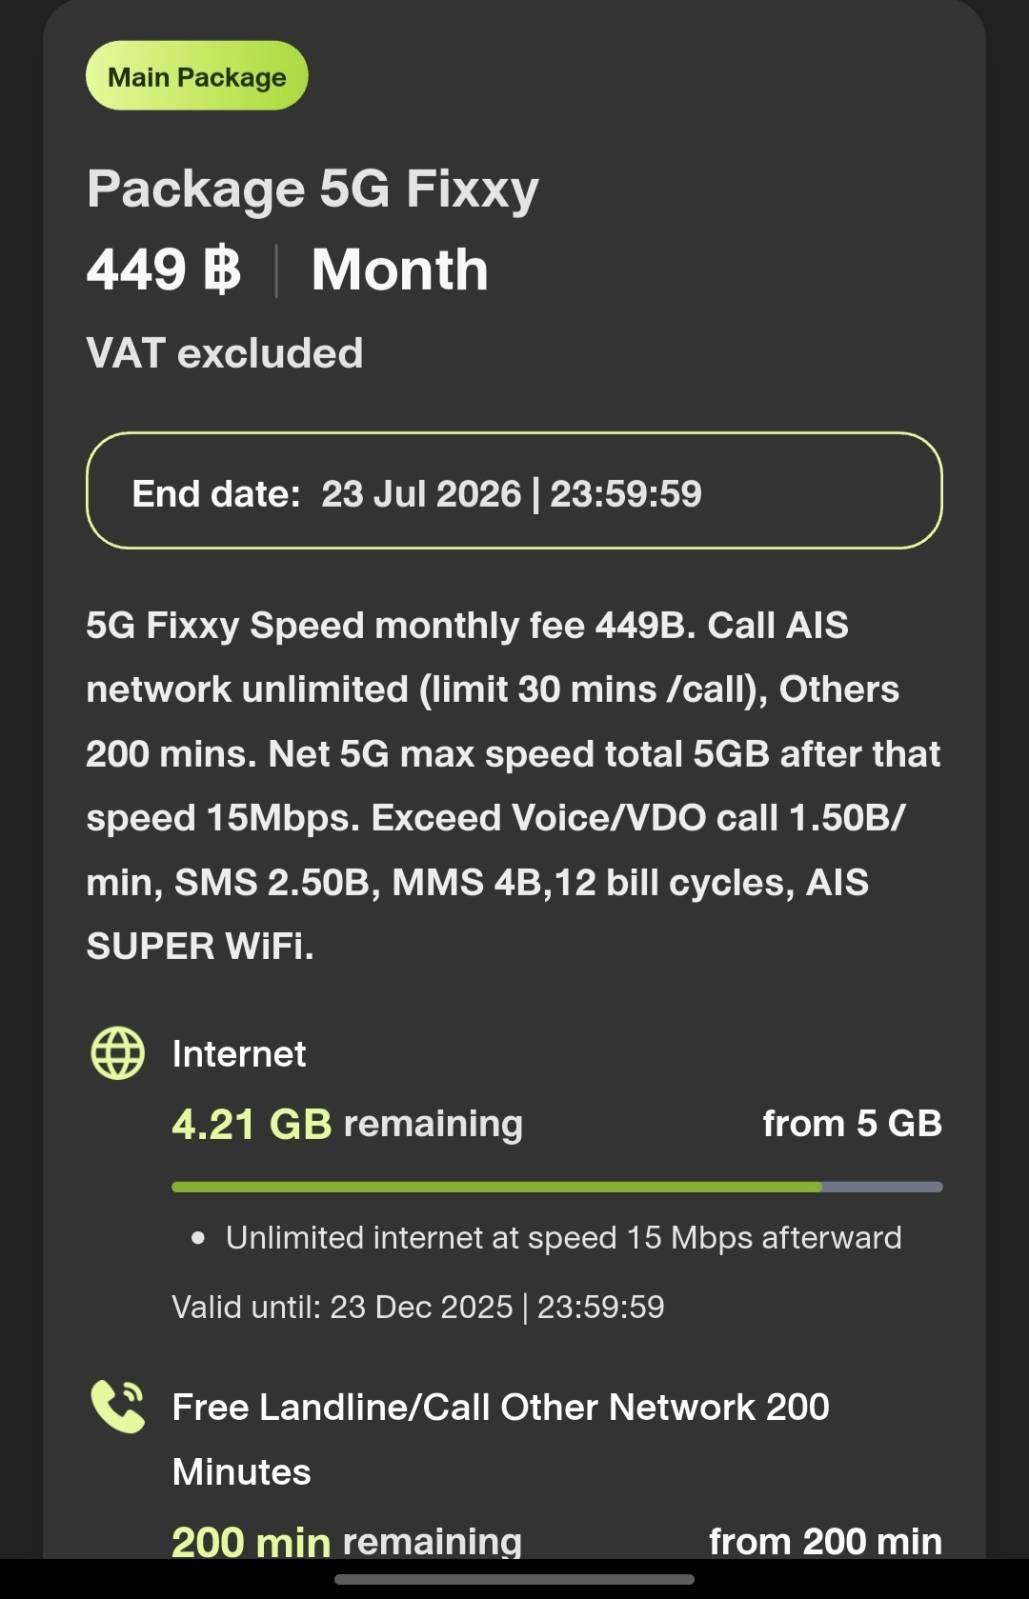Tap the Unlimited internet at 15 Mbps note

[563, 1238]
